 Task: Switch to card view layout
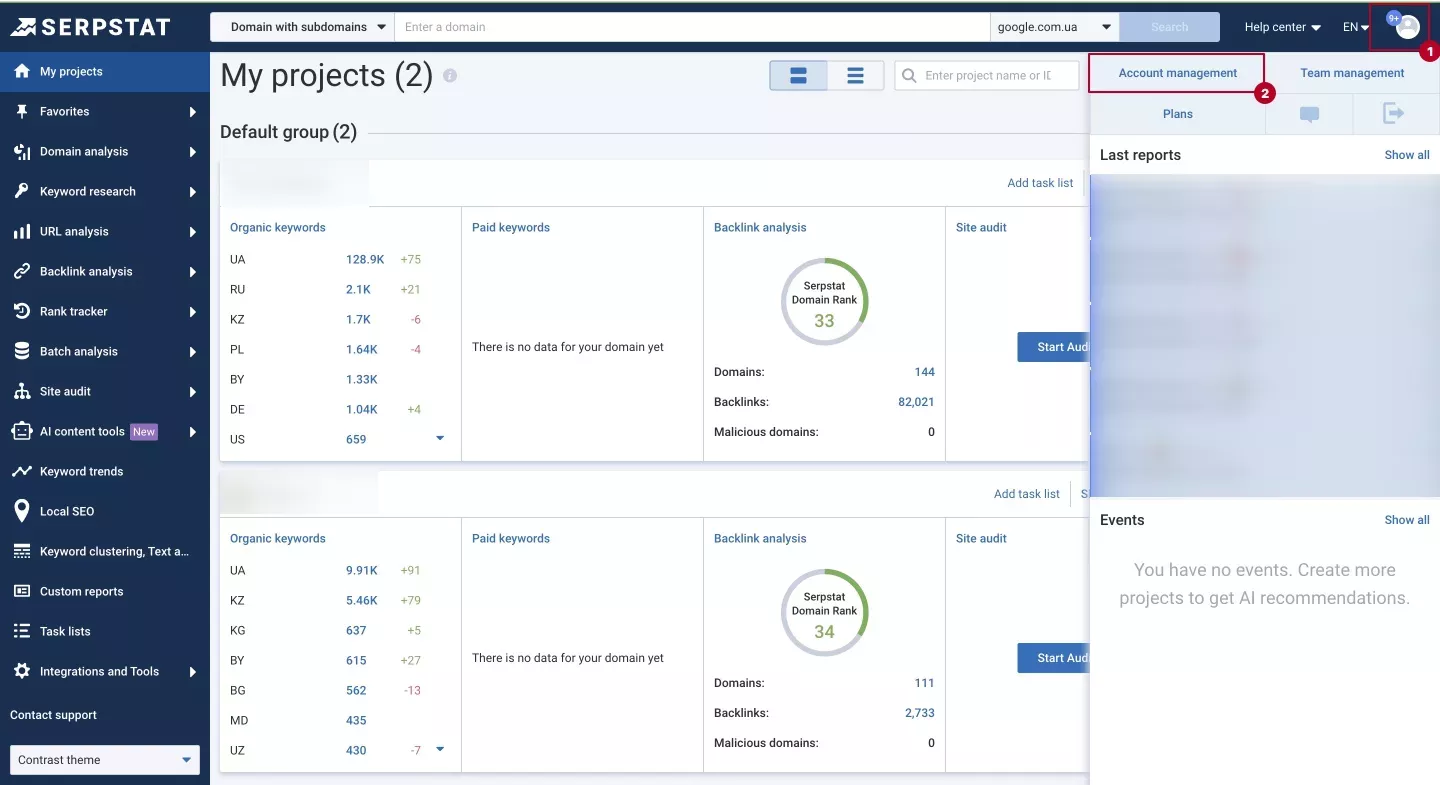798,75
